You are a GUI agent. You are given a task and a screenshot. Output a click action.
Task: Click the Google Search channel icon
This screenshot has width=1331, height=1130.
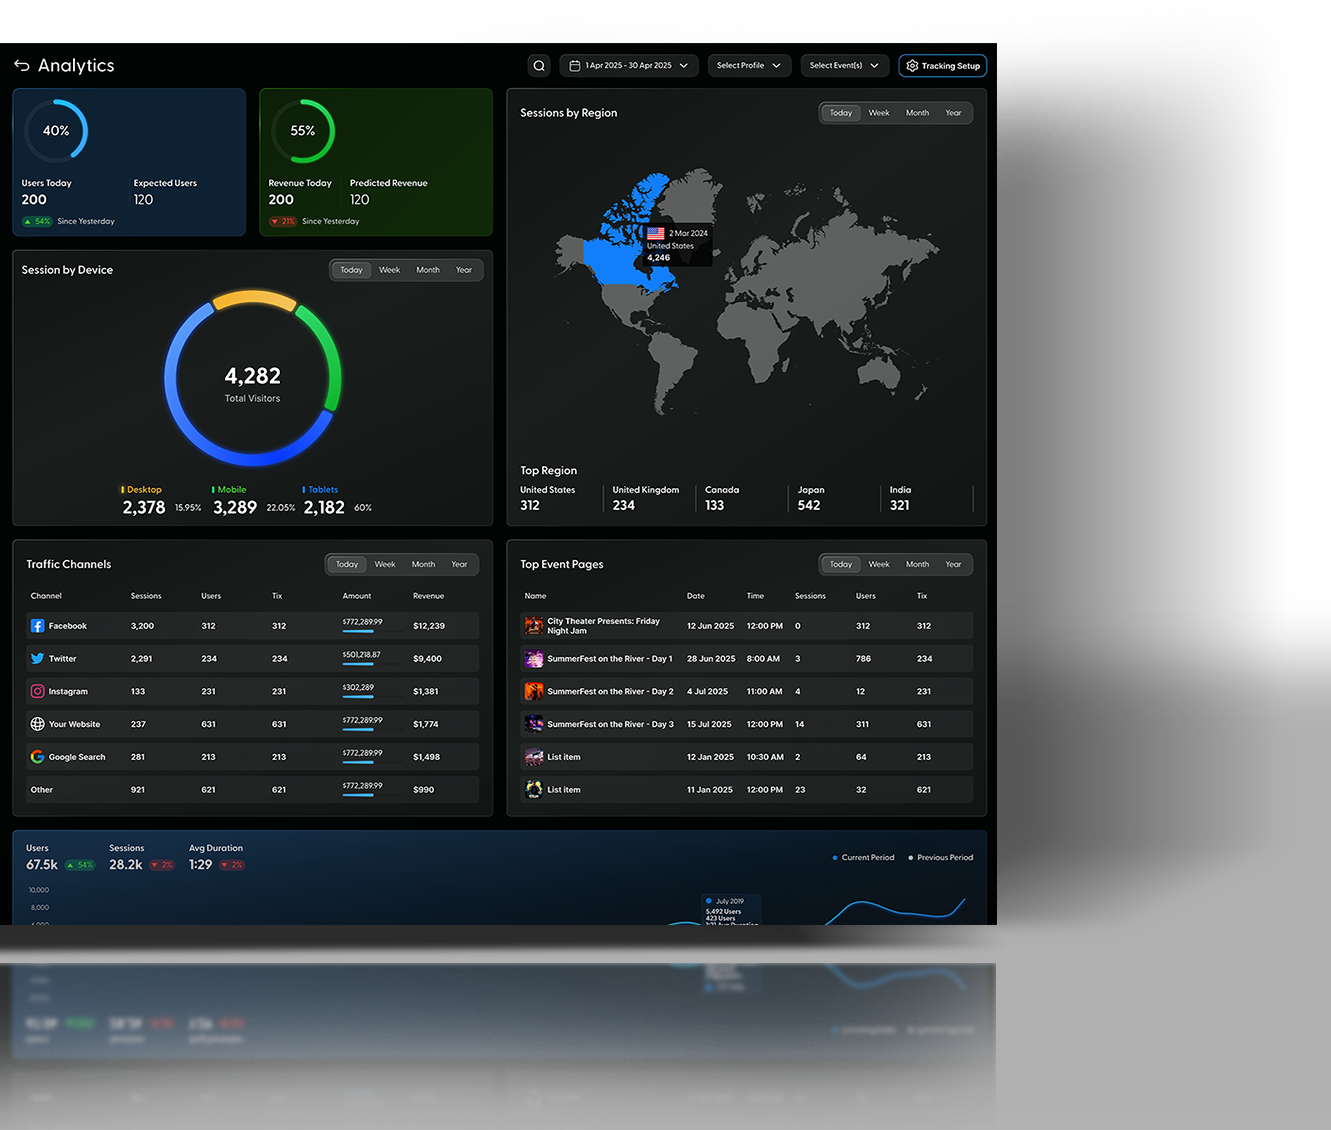[x=37, y=757]
